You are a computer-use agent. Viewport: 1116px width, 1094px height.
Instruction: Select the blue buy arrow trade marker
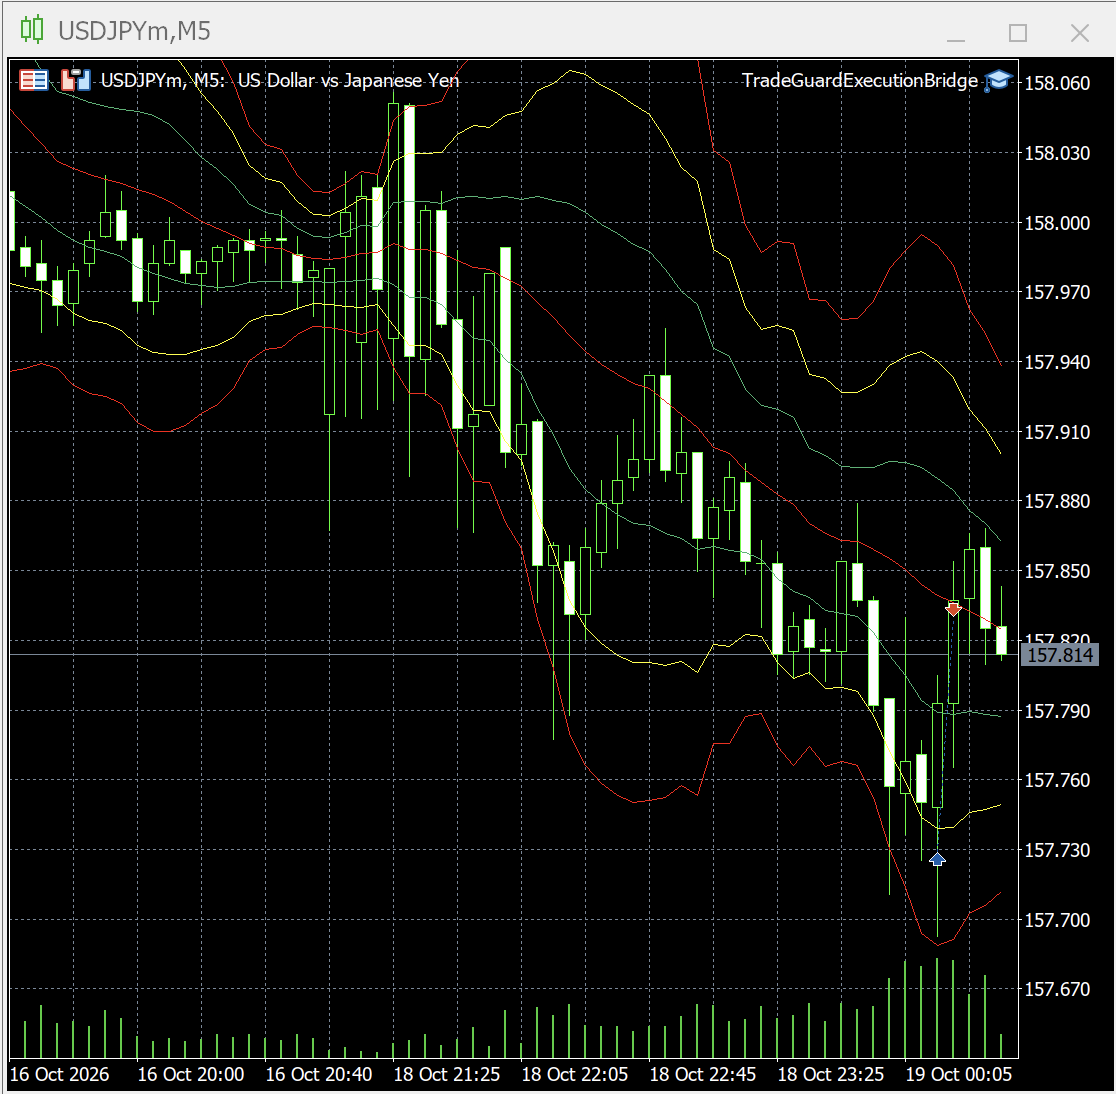point(937,859)
